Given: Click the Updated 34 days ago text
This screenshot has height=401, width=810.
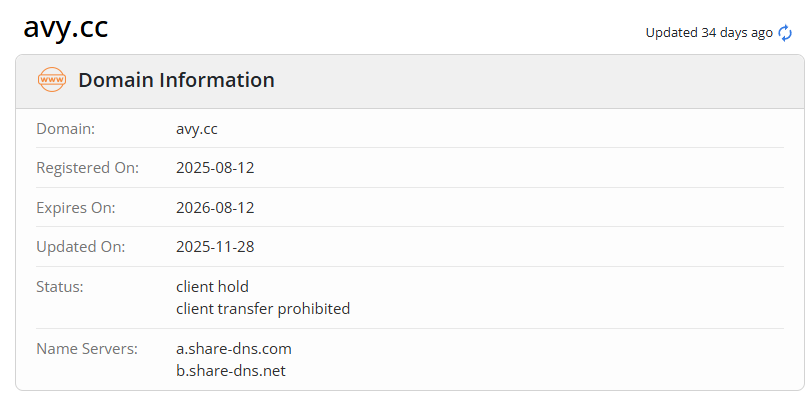Looking at the screenshot, I should pyautogui.click(x=708, y=33).
